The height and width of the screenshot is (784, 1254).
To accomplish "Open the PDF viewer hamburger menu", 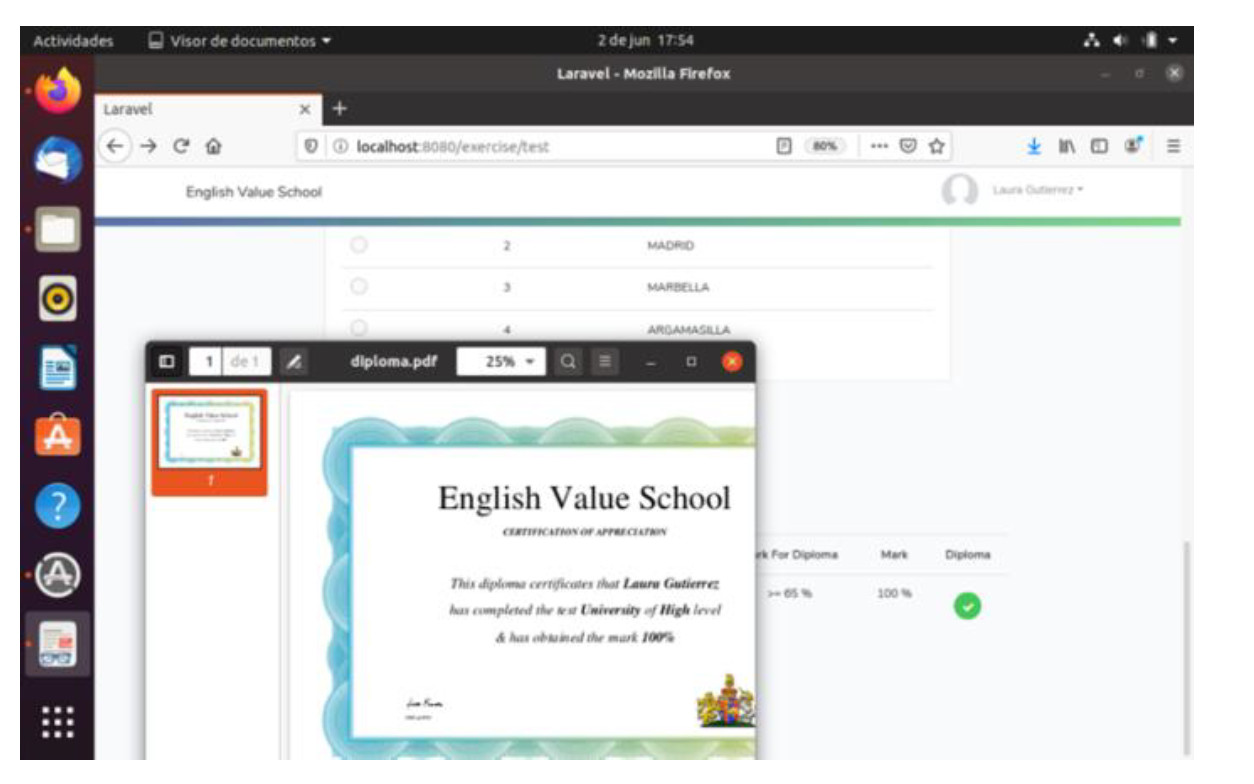I will pos(603,362).
